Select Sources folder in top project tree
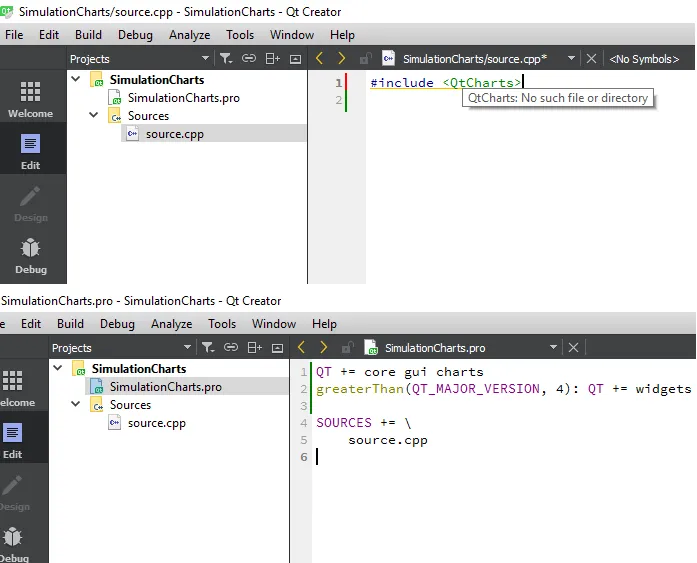Image resolution: width=697 pixels, height=563 pixels. 148,116
